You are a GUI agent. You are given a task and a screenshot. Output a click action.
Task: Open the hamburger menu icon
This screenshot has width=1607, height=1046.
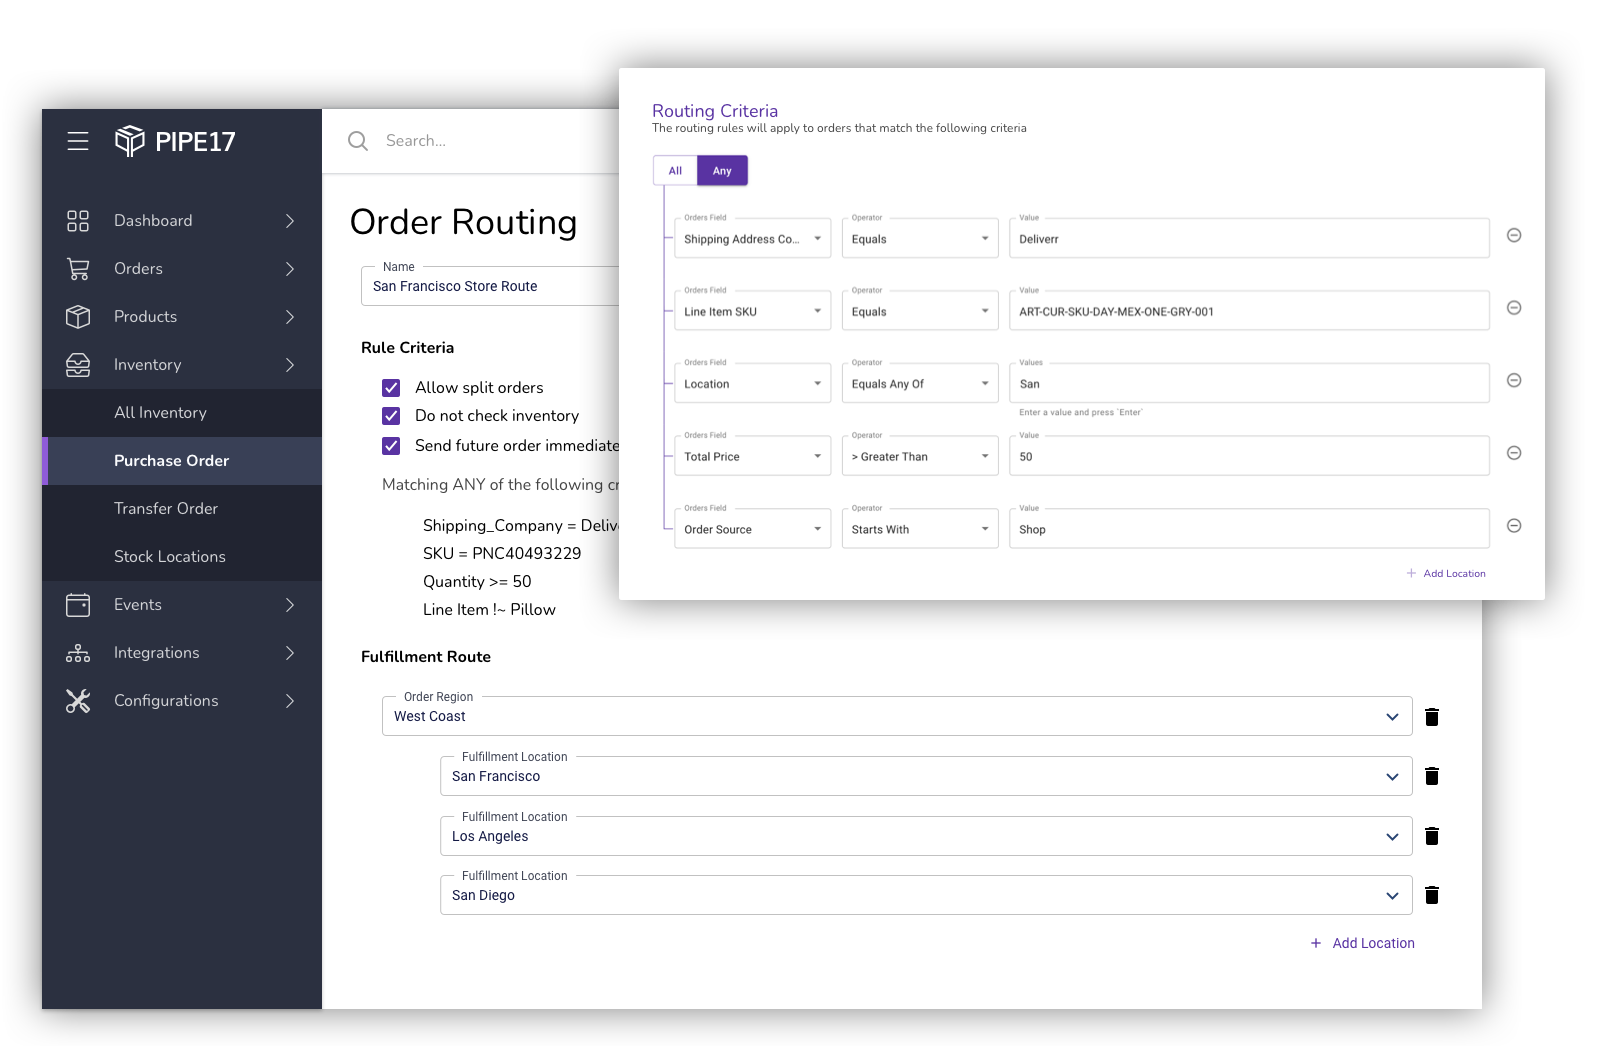[x=78, y=141]
